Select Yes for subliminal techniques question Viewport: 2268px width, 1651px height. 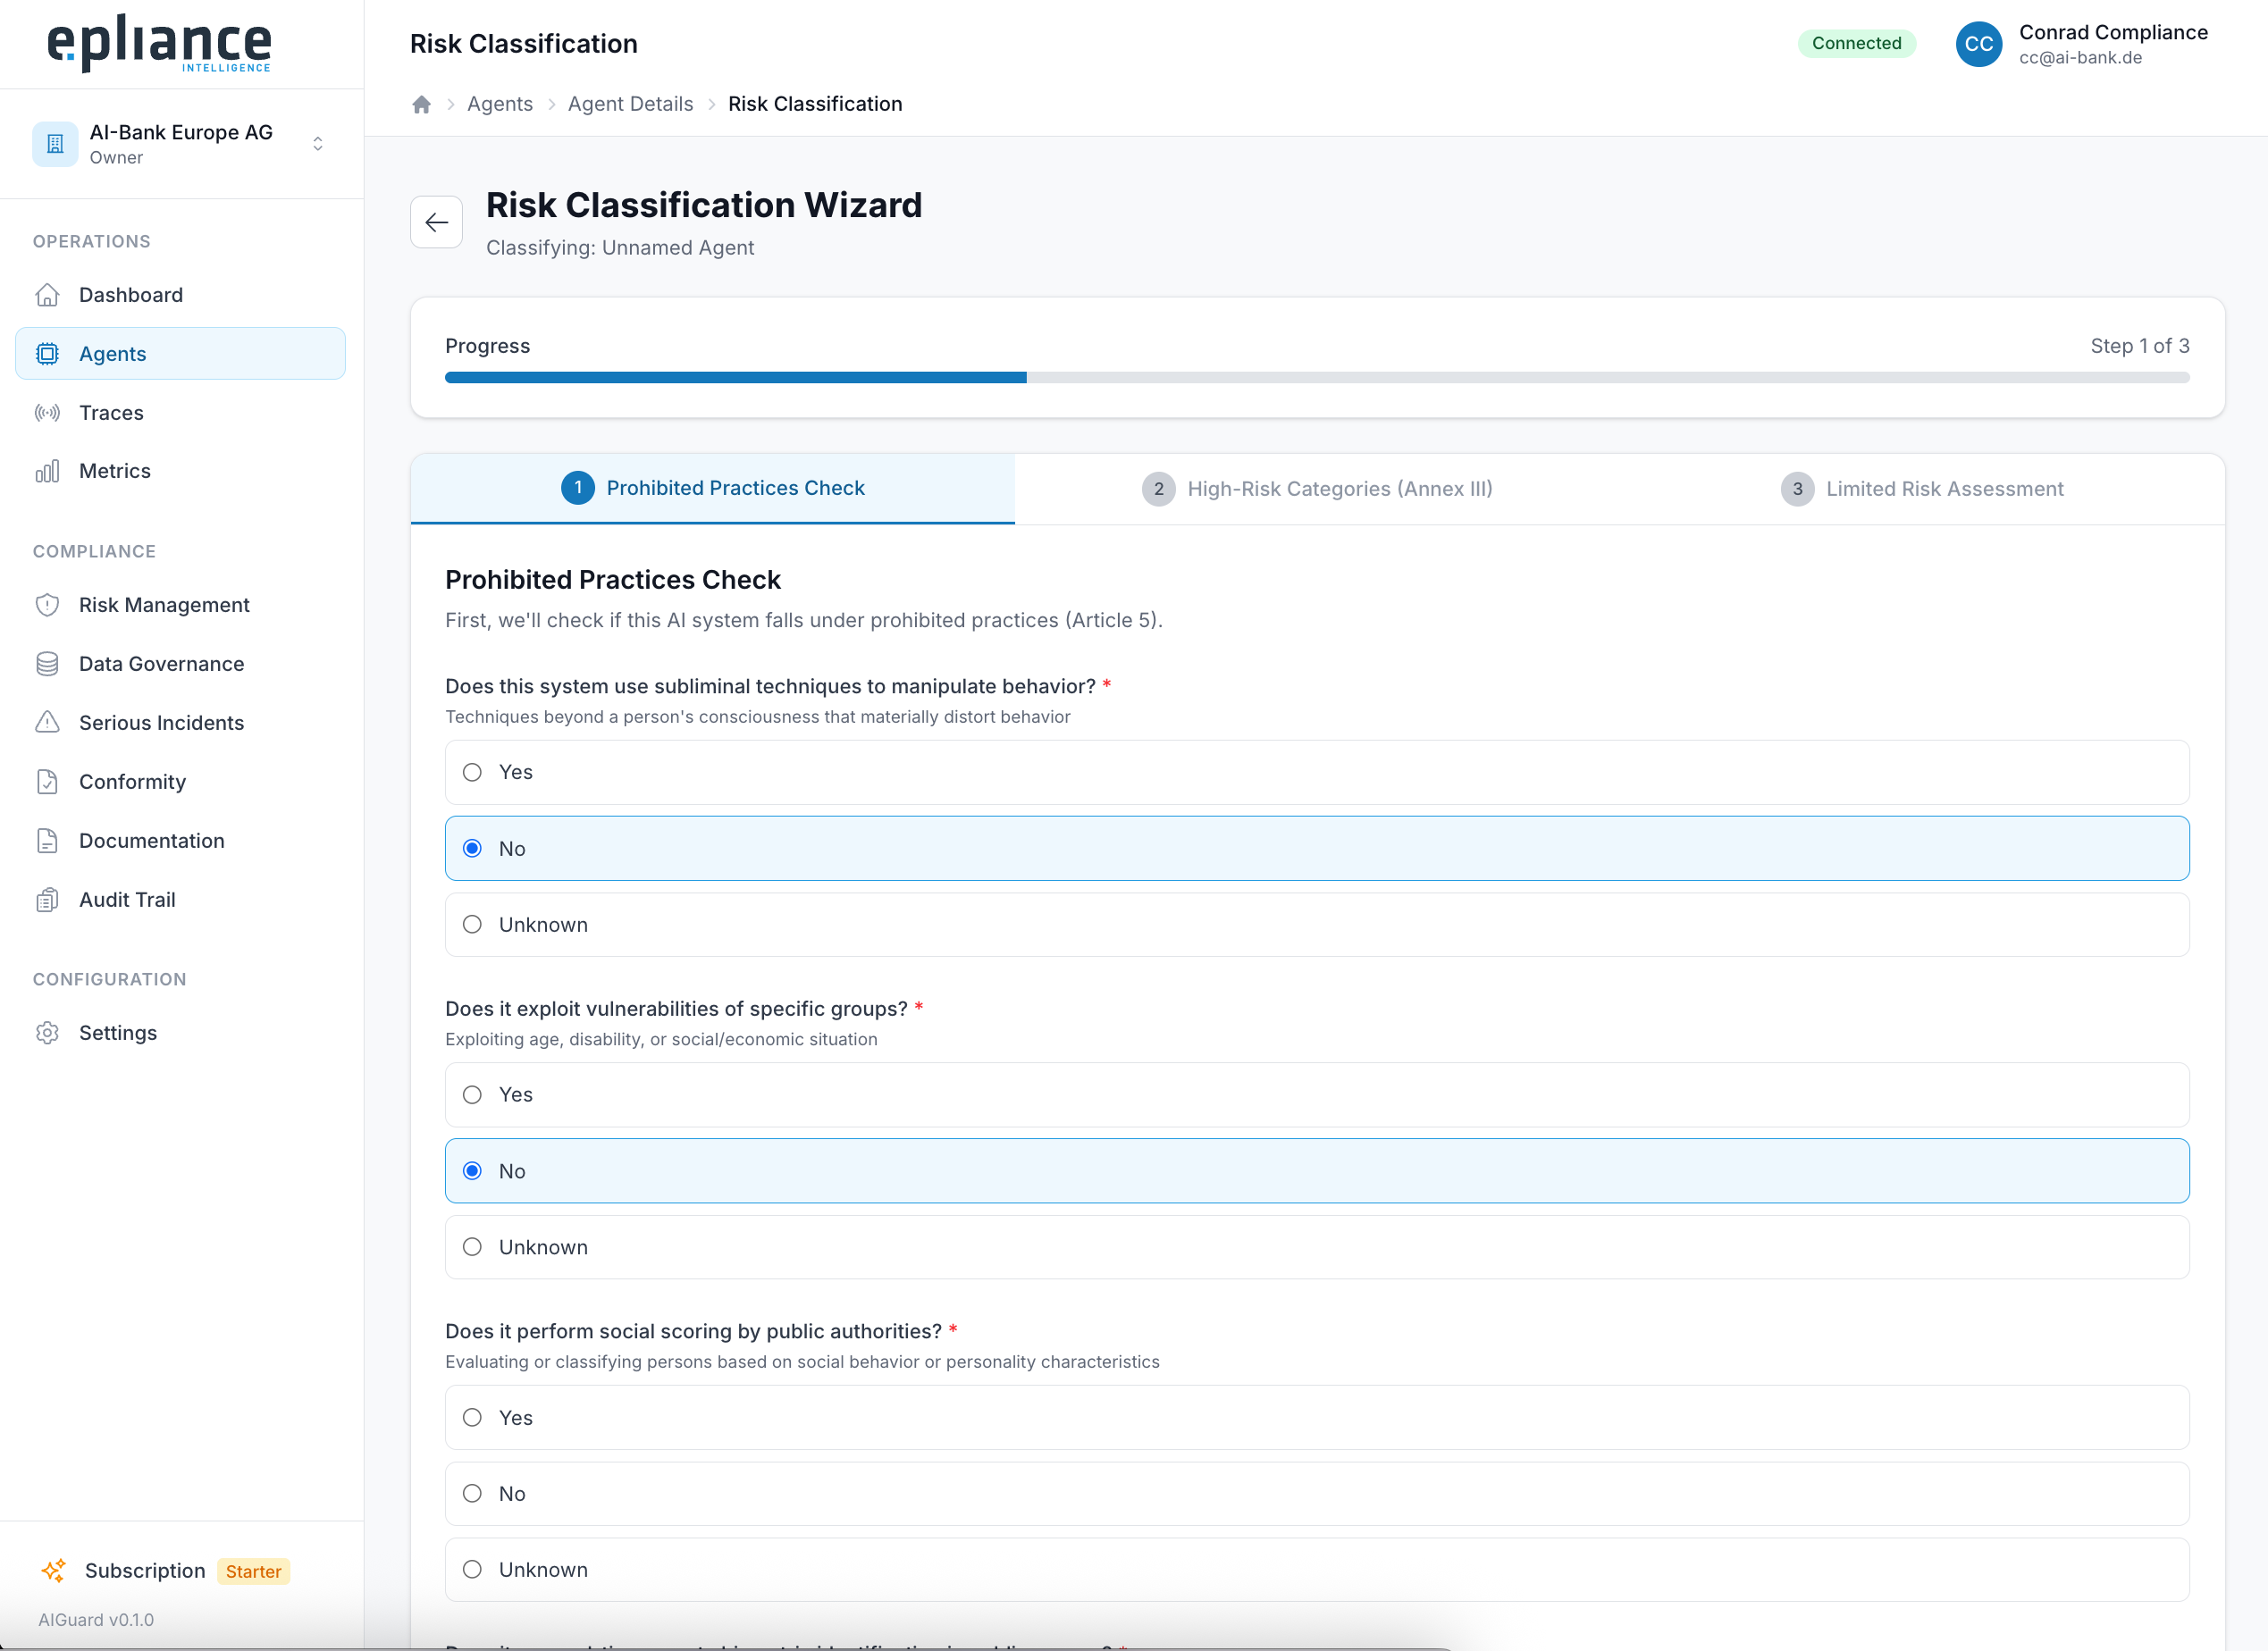pyautogui.click(x=1317, y=772)
